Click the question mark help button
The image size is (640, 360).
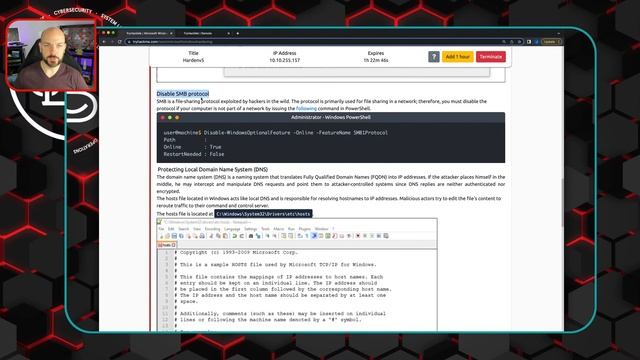434,57
